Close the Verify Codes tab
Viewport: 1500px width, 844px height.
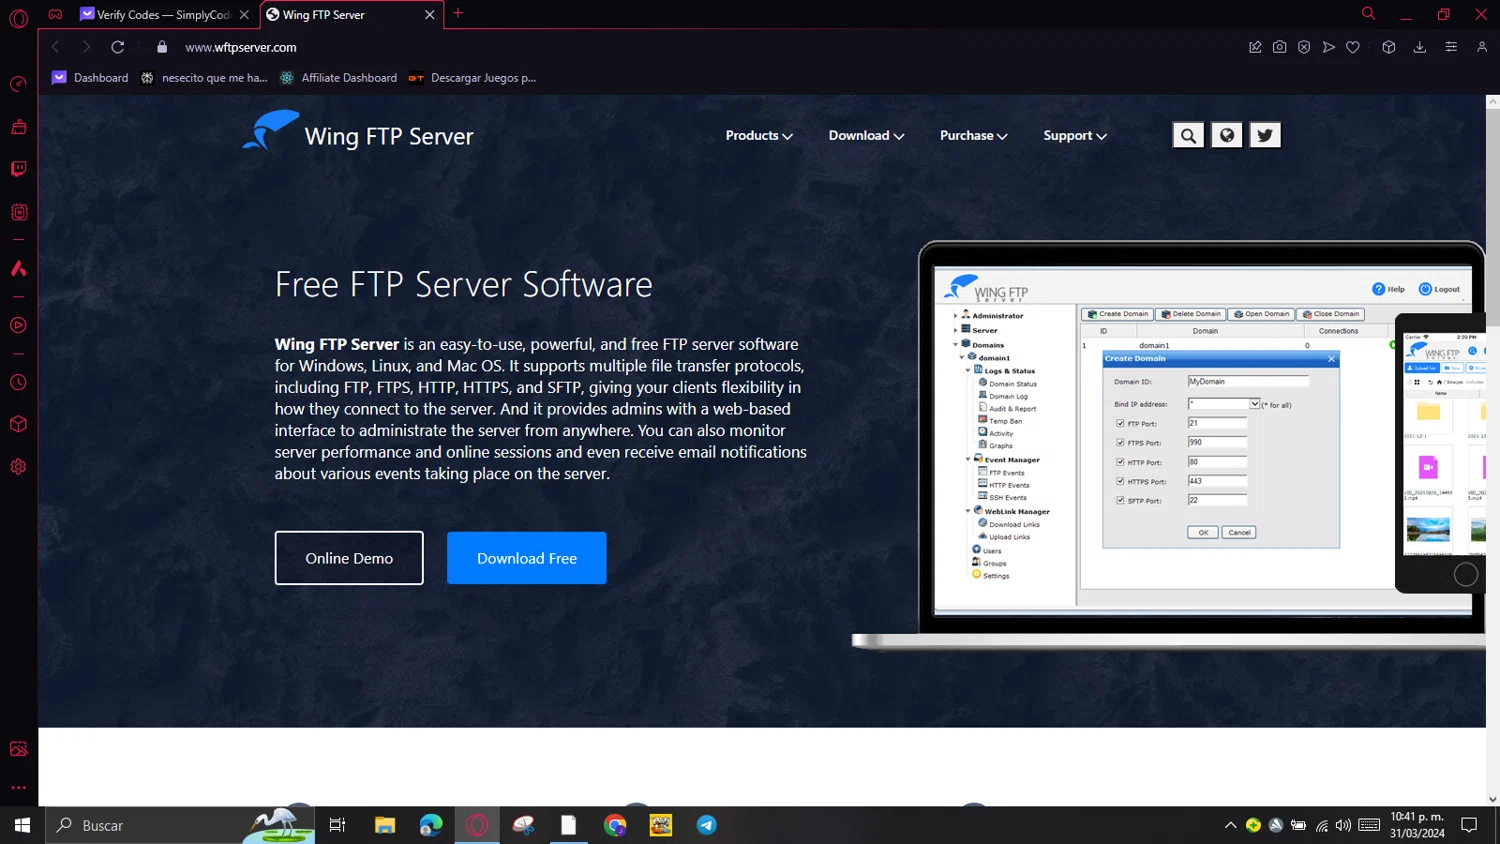point(244,15)
